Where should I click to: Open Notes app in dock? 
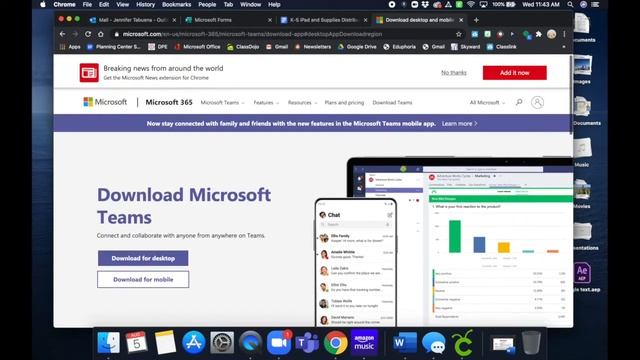coord(165,342)
